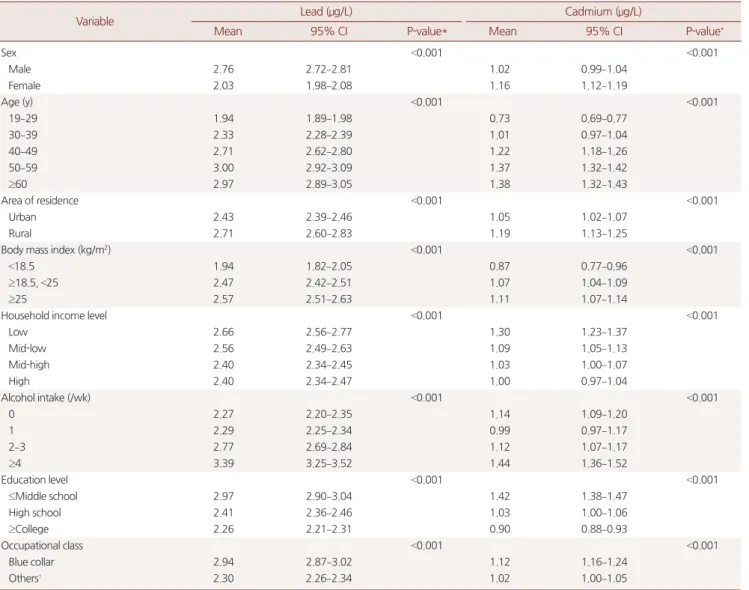Viewport: 749px width, 590px height.
Task: Click the "95% CI" header under Cadmium
Action: (x=604, y=32)
